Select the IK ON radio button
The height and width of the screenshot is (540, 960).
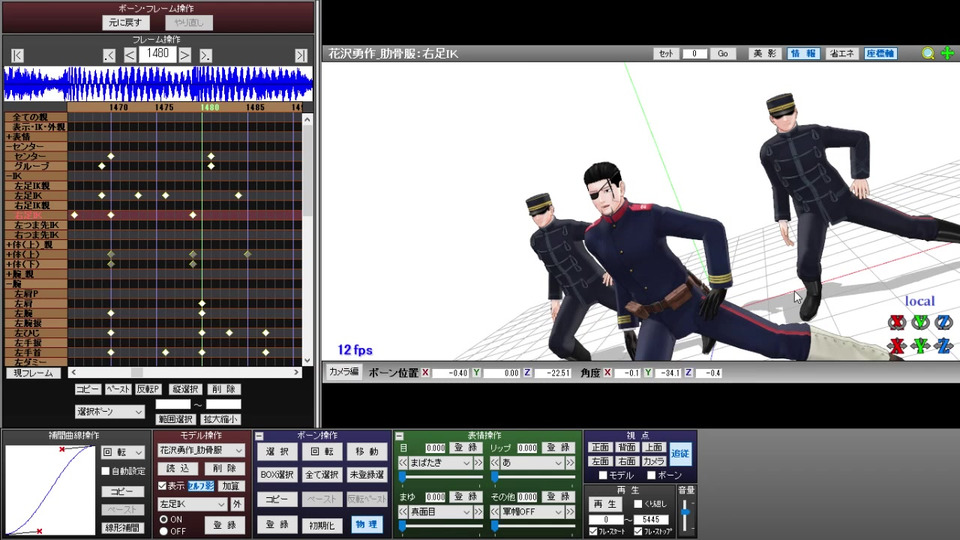click(163, 519)
